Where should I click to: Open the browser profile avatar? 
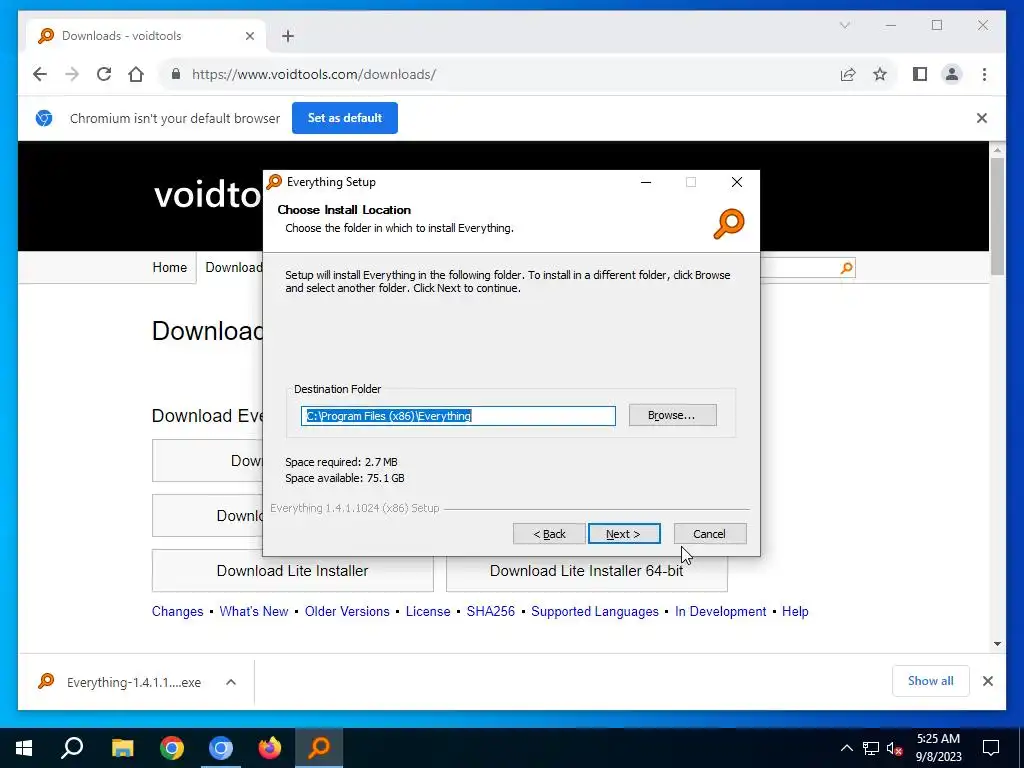coord(952,74)
